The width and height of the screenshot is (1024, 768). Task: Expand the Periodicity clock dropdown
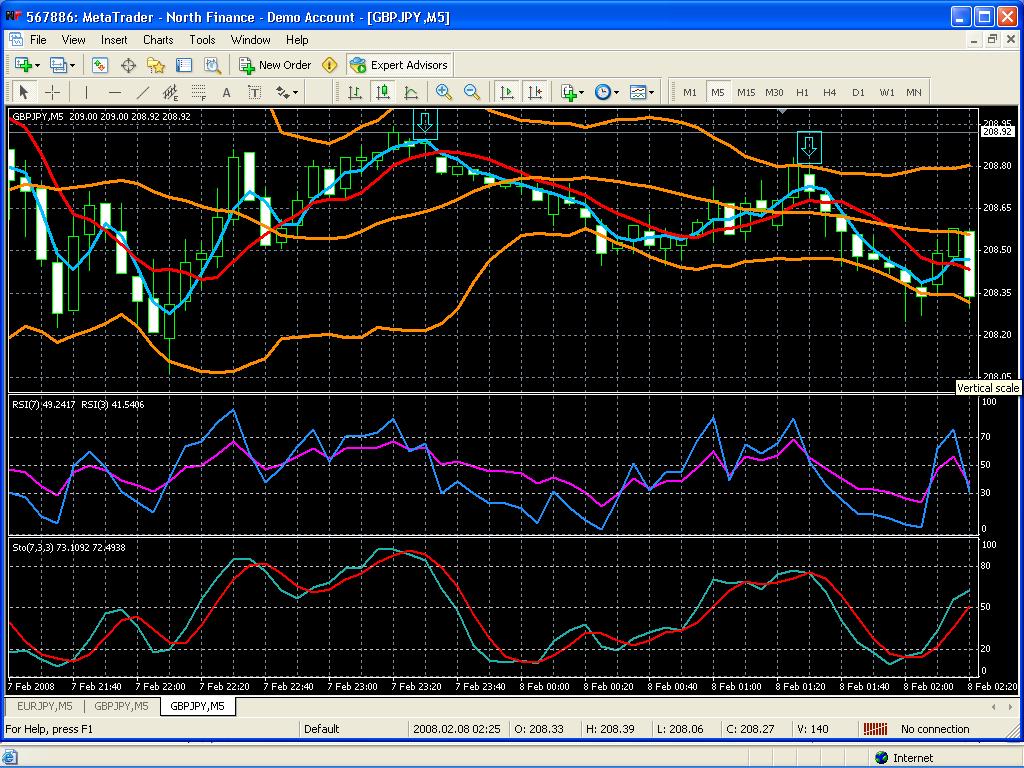[x=616, y=92]
